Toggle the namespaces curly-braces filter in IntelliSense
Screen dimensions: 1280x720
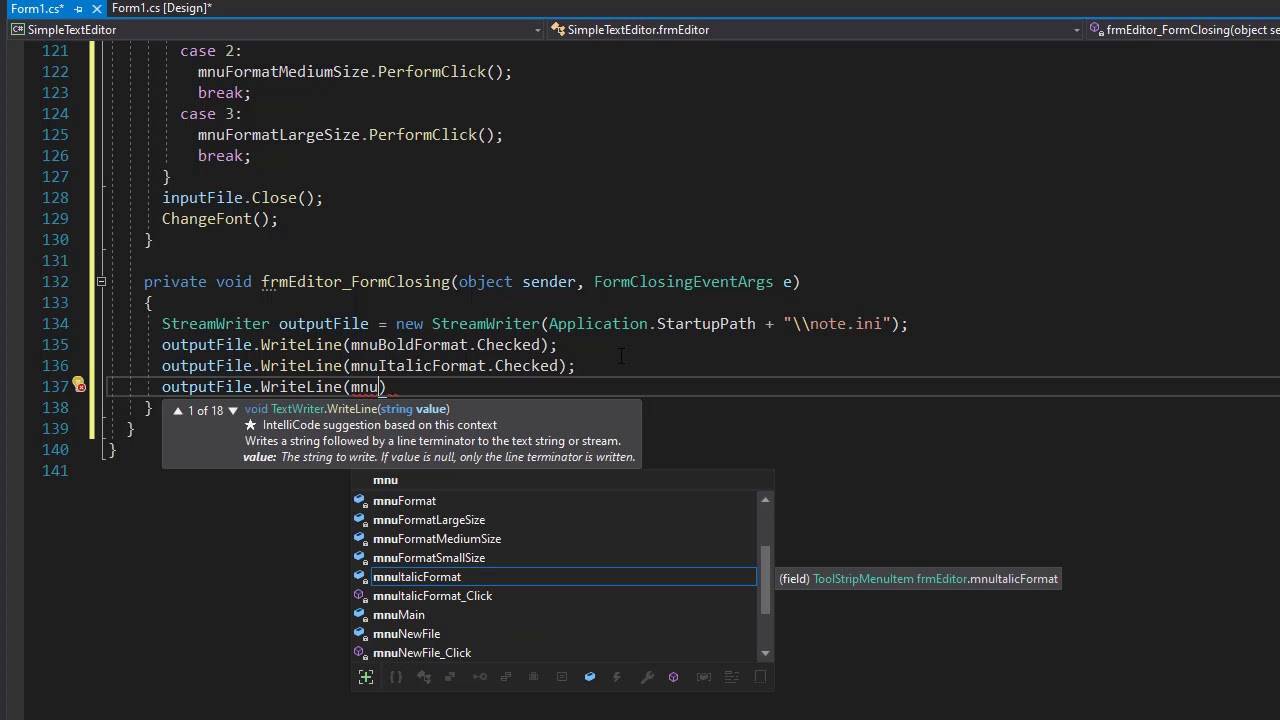click(x=396, y=677)
